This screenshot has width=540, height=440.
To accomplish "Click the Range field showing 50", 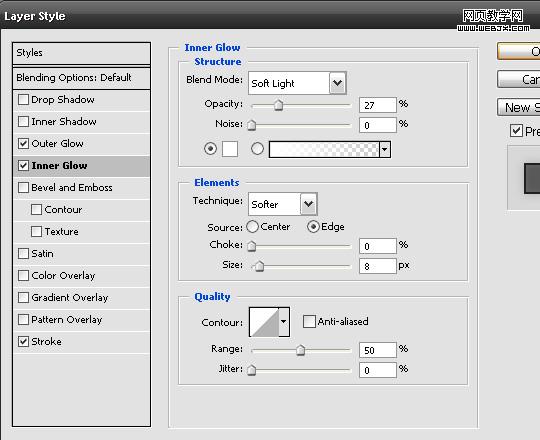I will tap(378, 350).
